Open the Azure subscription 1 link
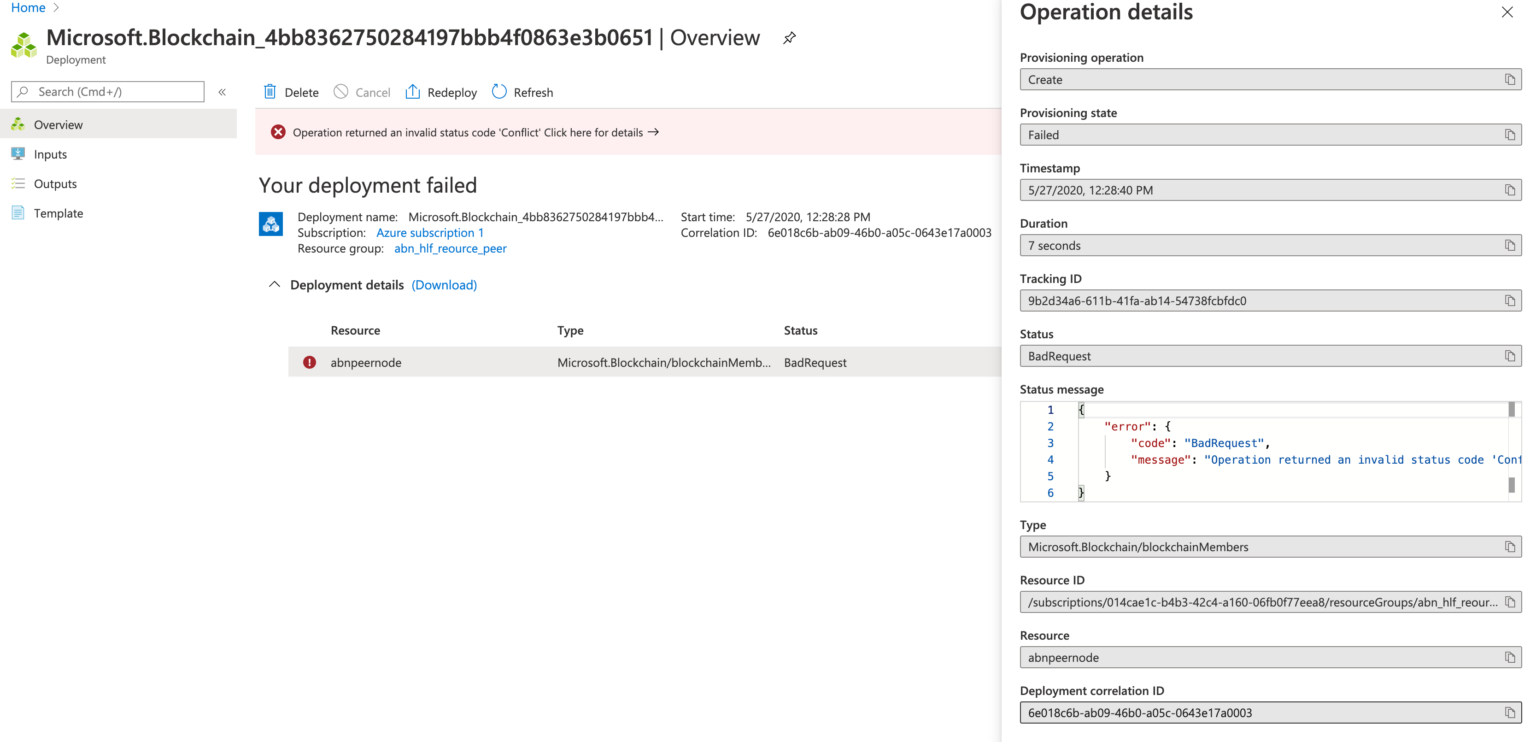The width and height of the screenshot is (1536, 742). click(430, 232)
